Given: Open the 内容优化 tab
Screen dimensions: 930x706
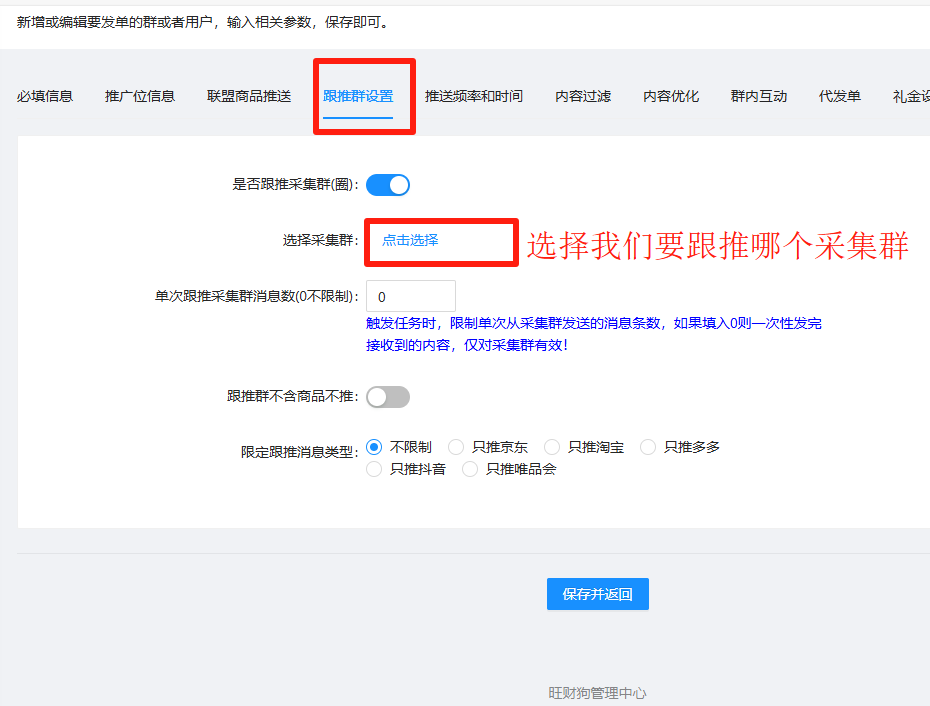Looking at the screenshot, I should click(x=671, y=96).
